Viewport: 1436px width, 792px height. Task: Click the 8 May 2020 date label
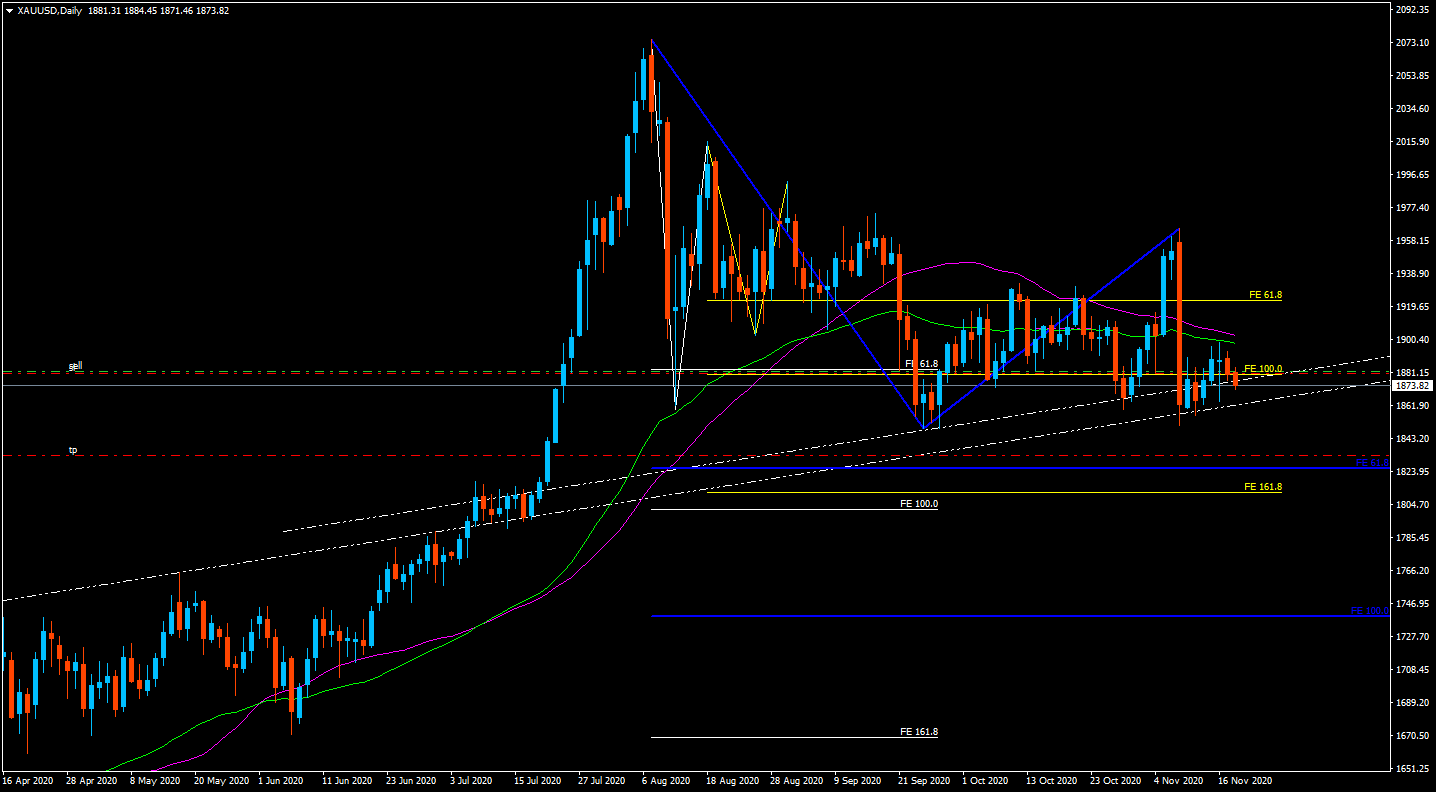[156, 779]
